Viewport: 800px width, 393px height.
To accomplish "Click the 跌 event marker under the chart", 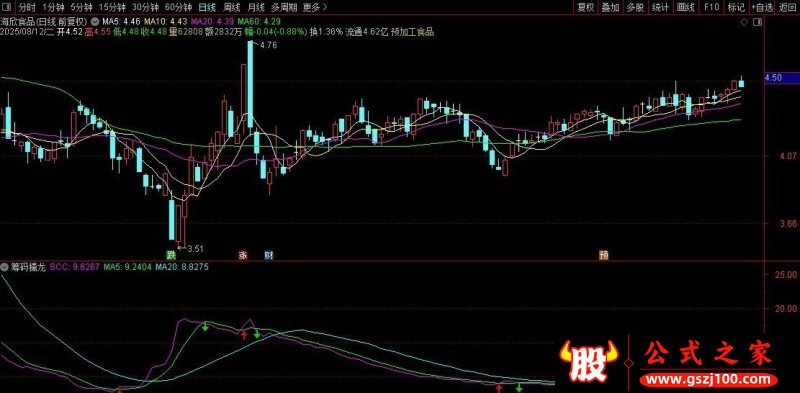I will [171, 255].
